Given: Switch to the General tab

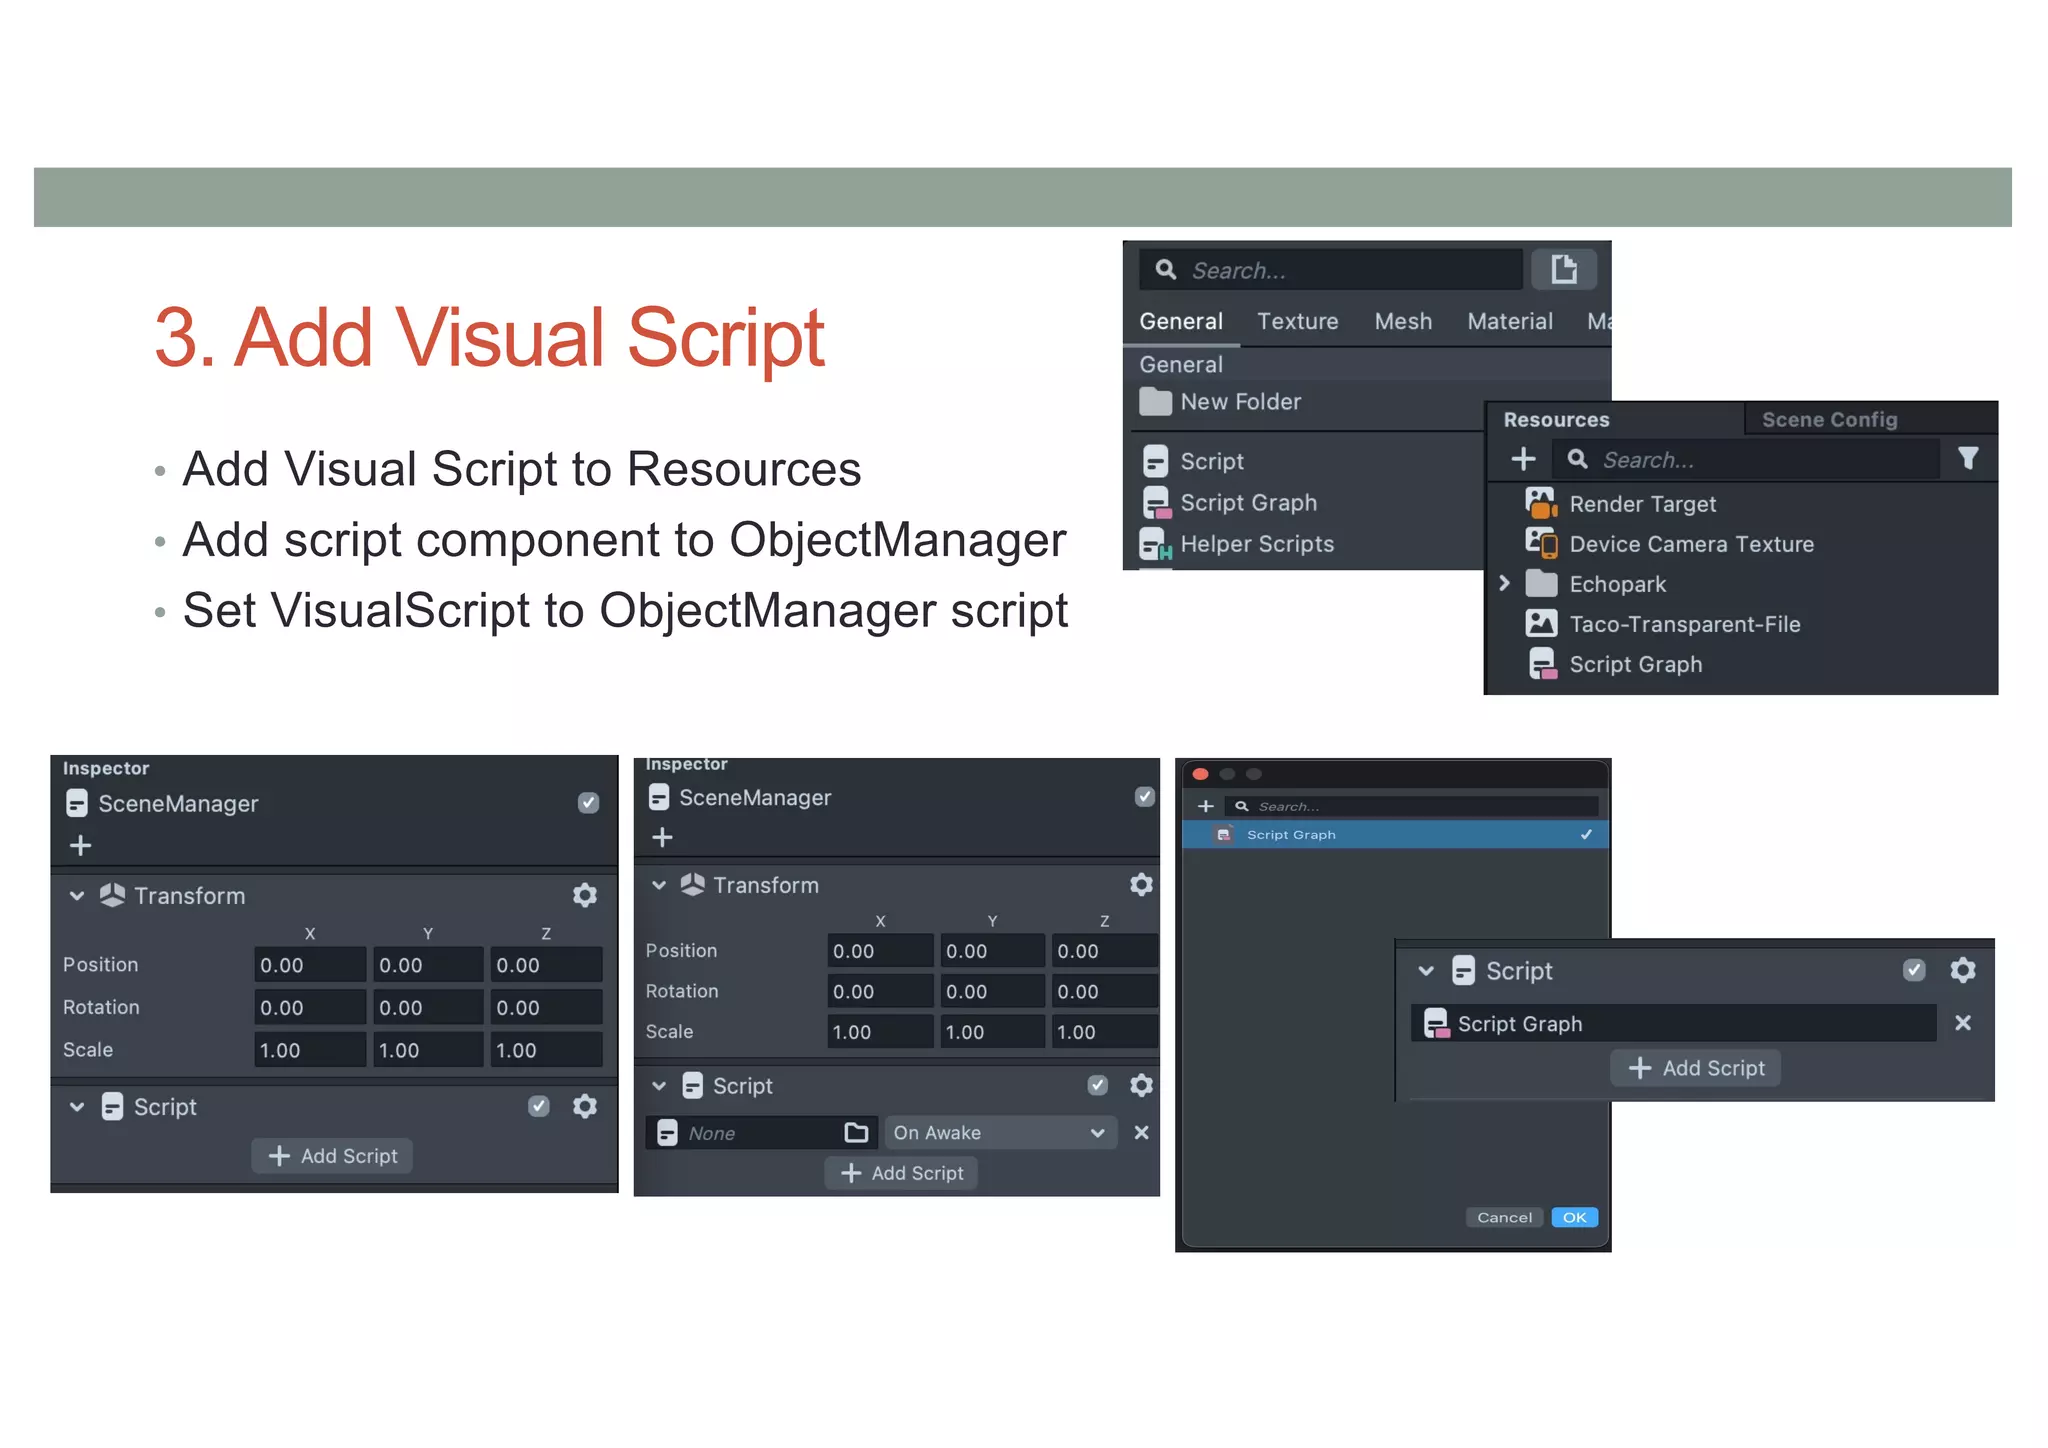Looking at the screenshot, I should click(x=1181, y=321).
